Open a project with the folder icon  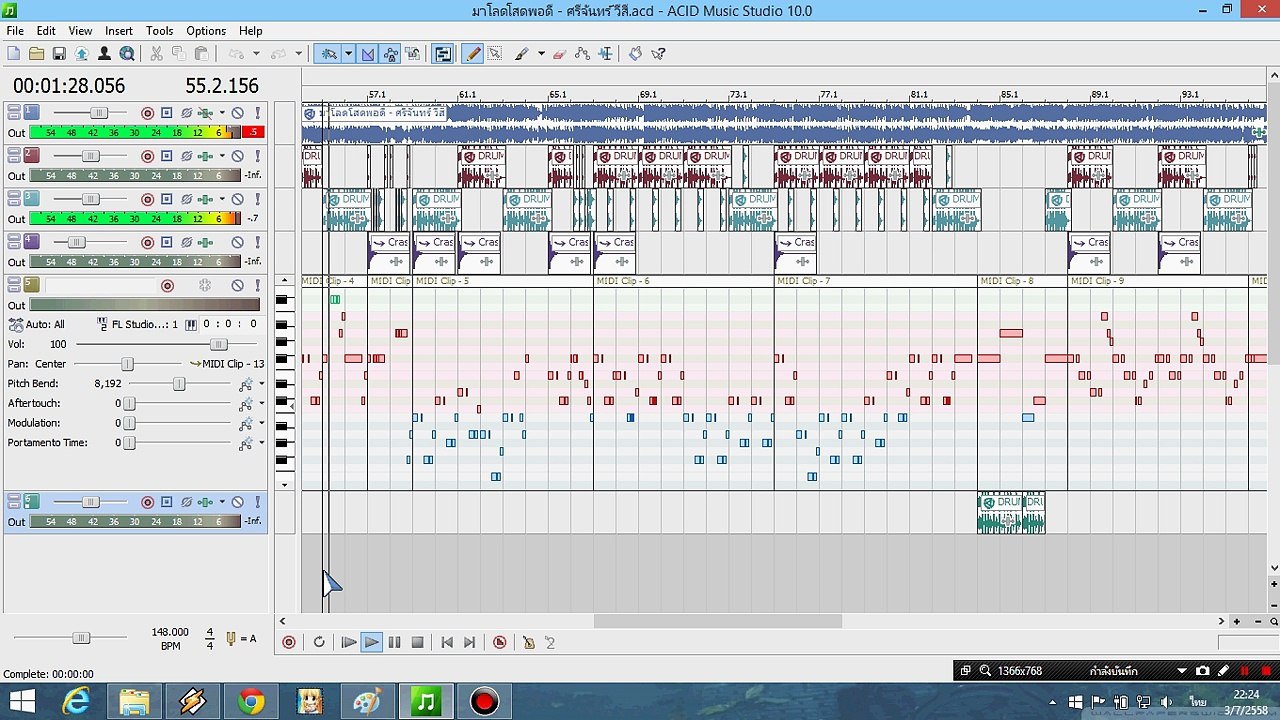[36, 54]
